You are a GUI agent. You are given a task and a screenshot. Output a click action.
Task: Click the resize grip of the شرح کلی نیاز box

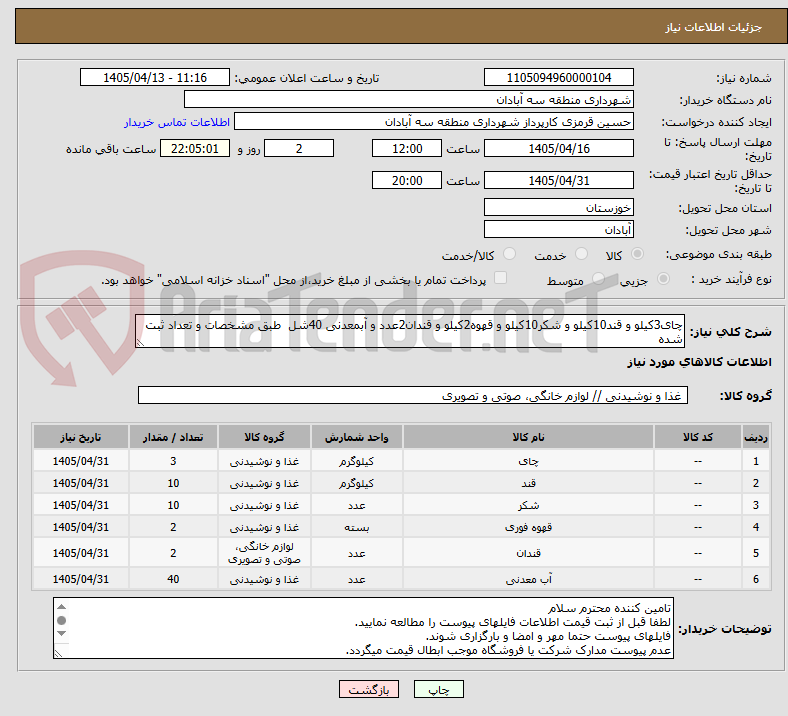140,343
